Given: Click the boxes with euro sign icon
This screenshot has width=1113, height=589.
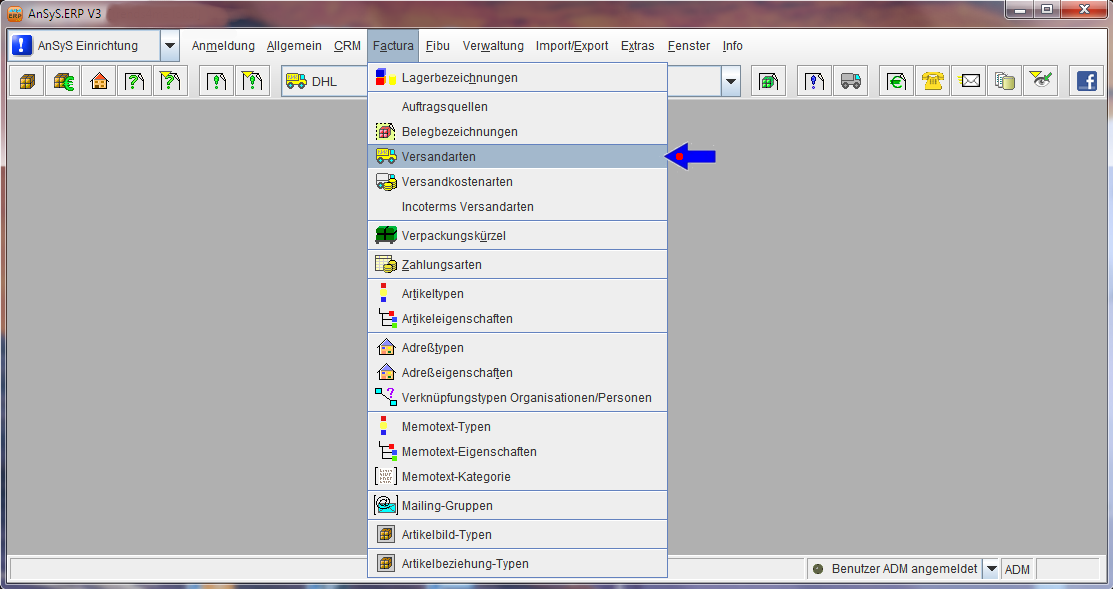Looking at the screenshot, I should (63, 81).
